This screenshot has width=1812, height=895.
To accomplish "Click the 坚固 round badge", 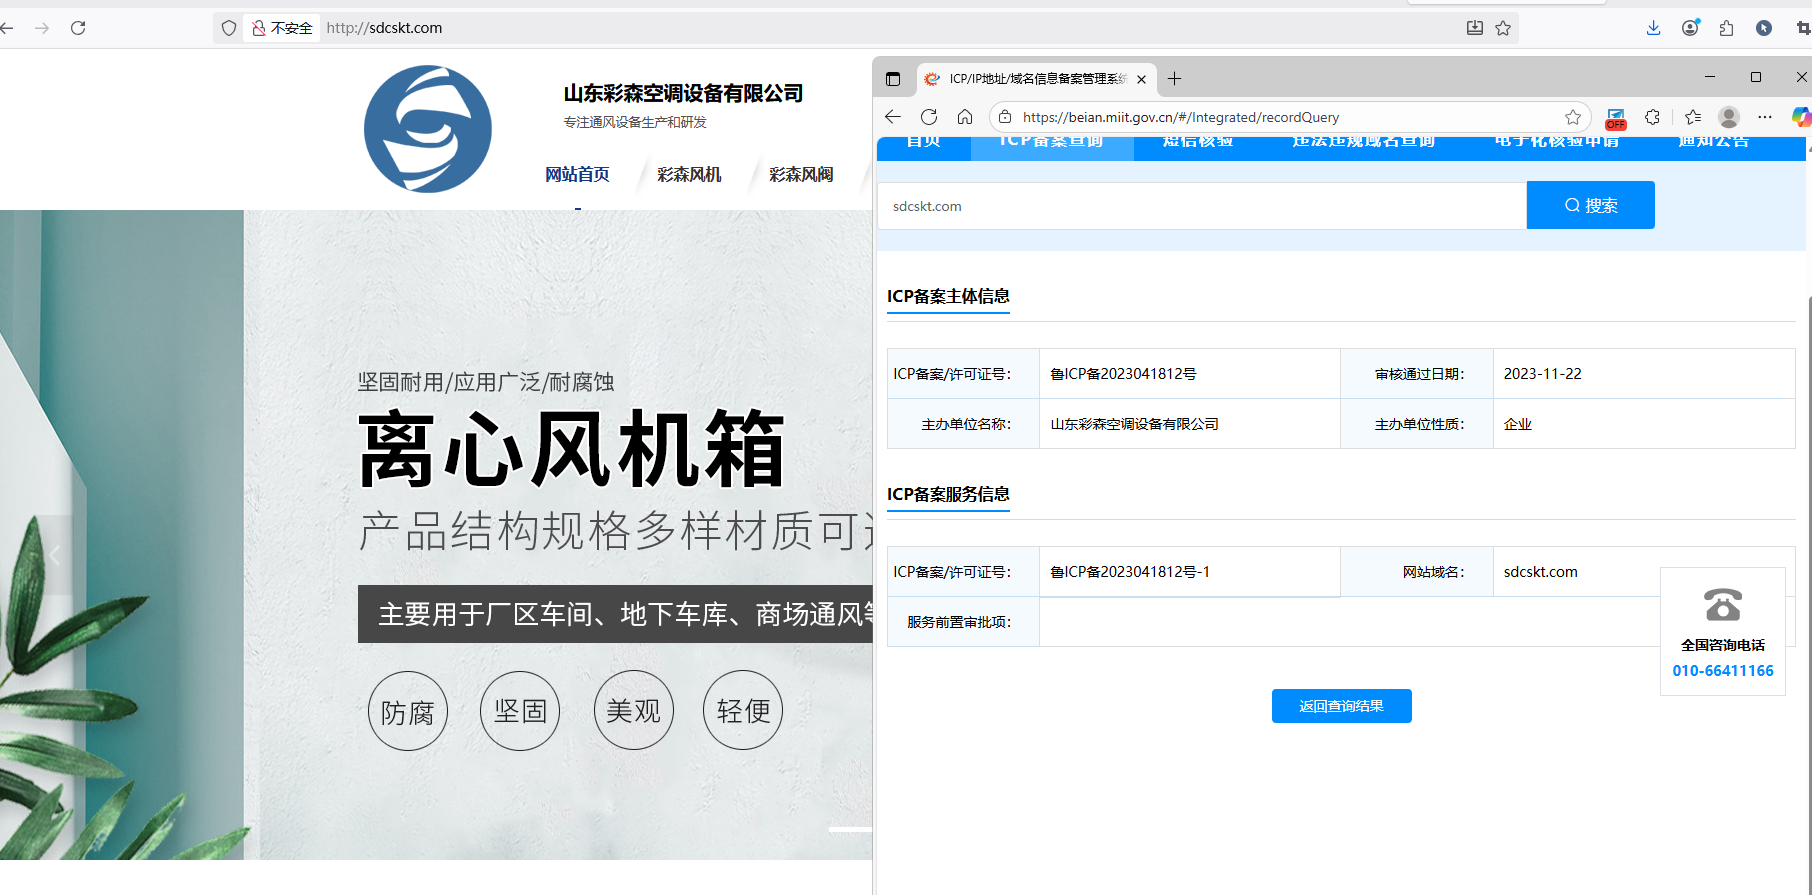I will (520, 711).
